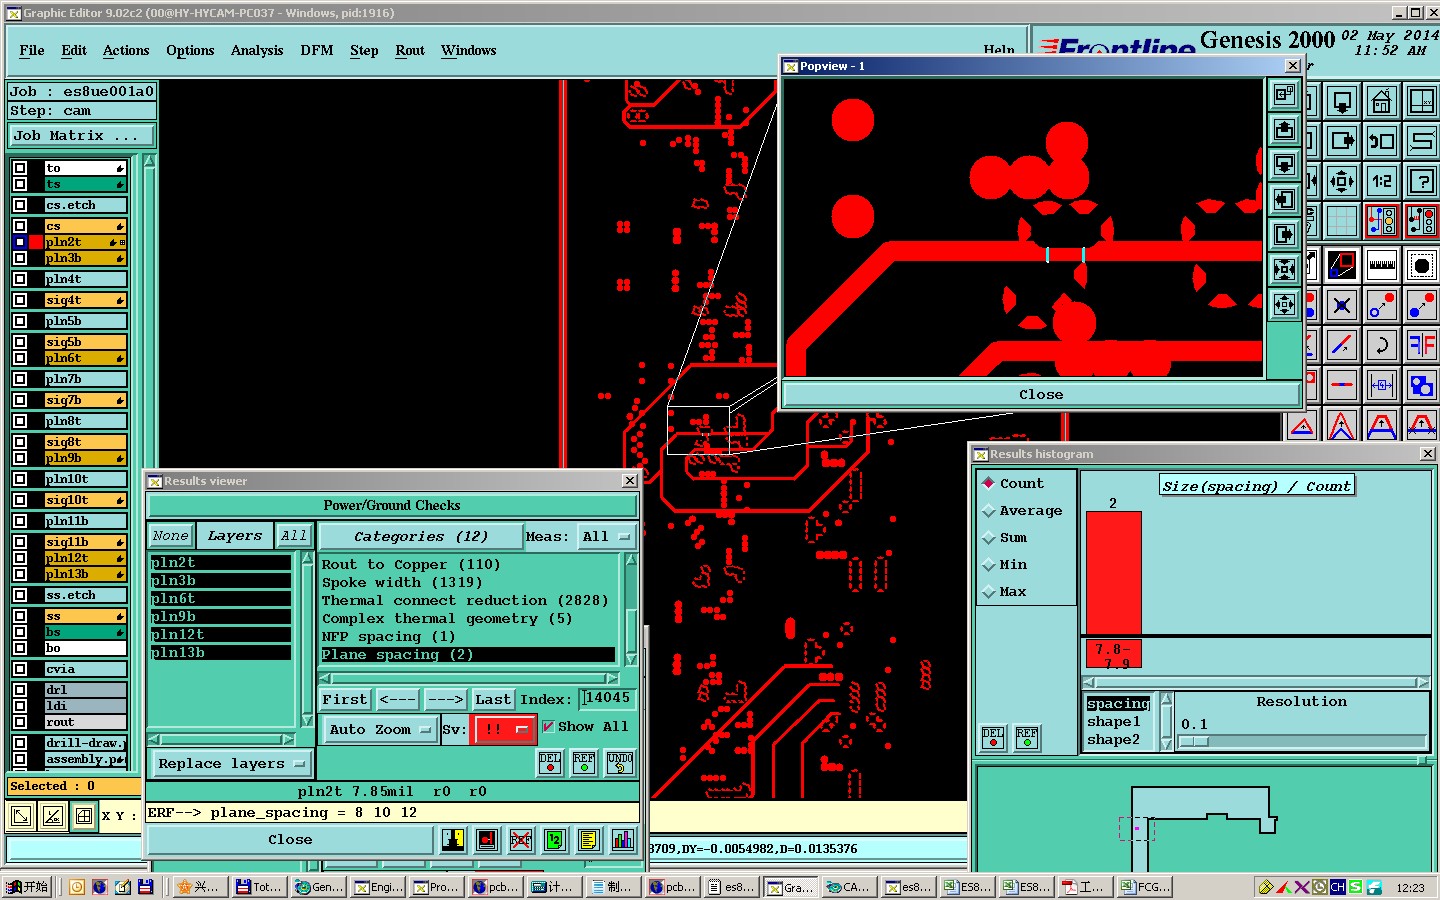The width and height of the screenshot is (1440, 900).
Task: Click the pan-down icon in Popview toolbar
Action: coord(1284,164)
